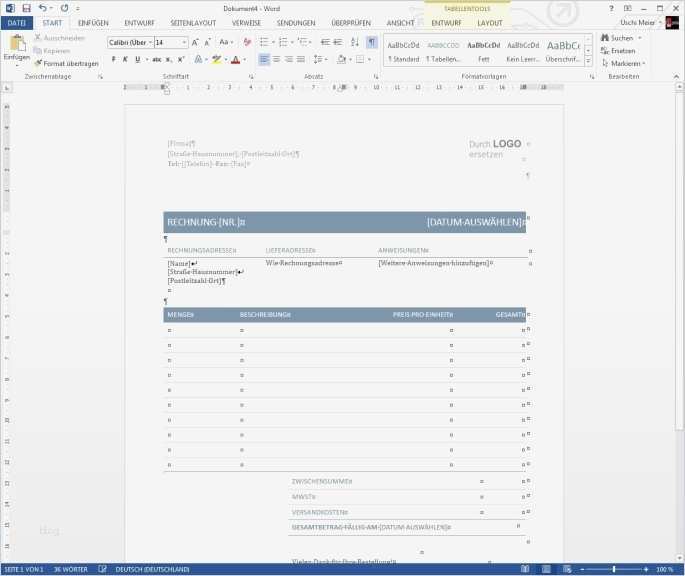Click the zoom slider handle

pos(614,569)
